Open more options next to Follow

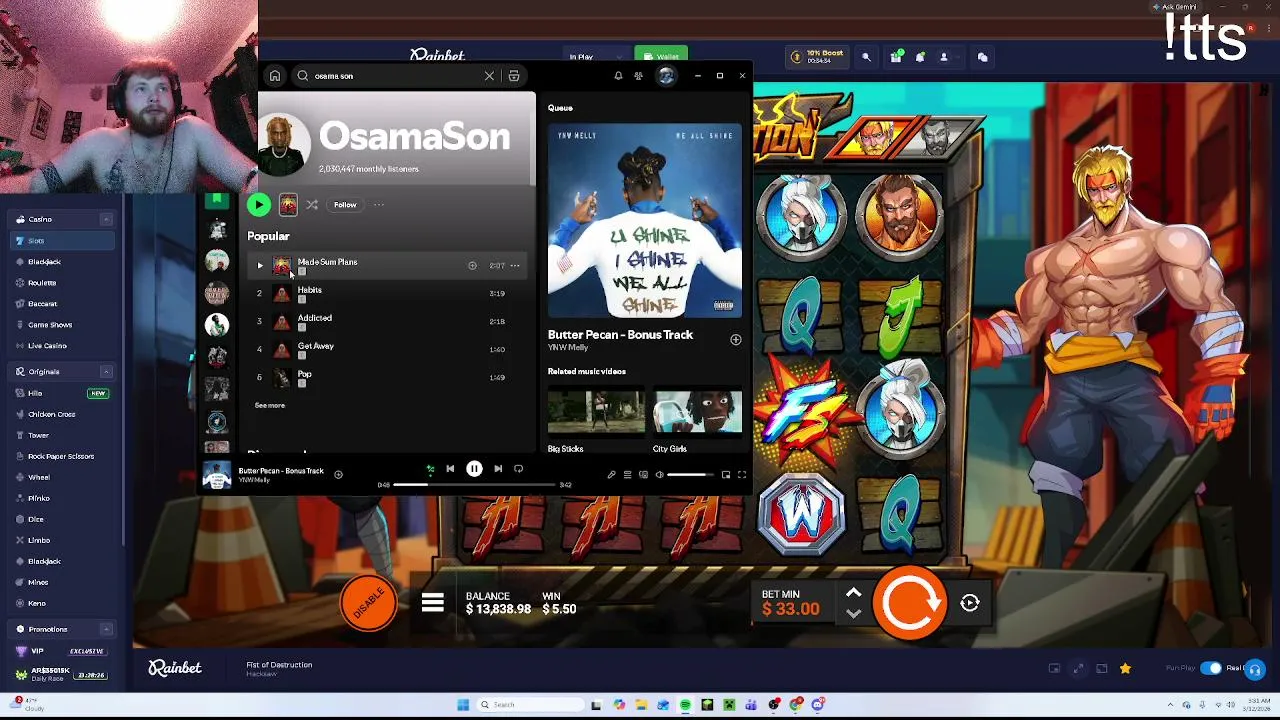(x=379, y=205)
